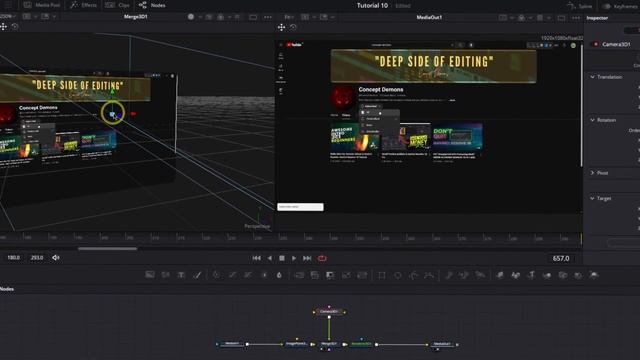Viewport: 640px width, 360px height.
Task: Add a Merge node from the toolbar
Action: coord(299,275)
